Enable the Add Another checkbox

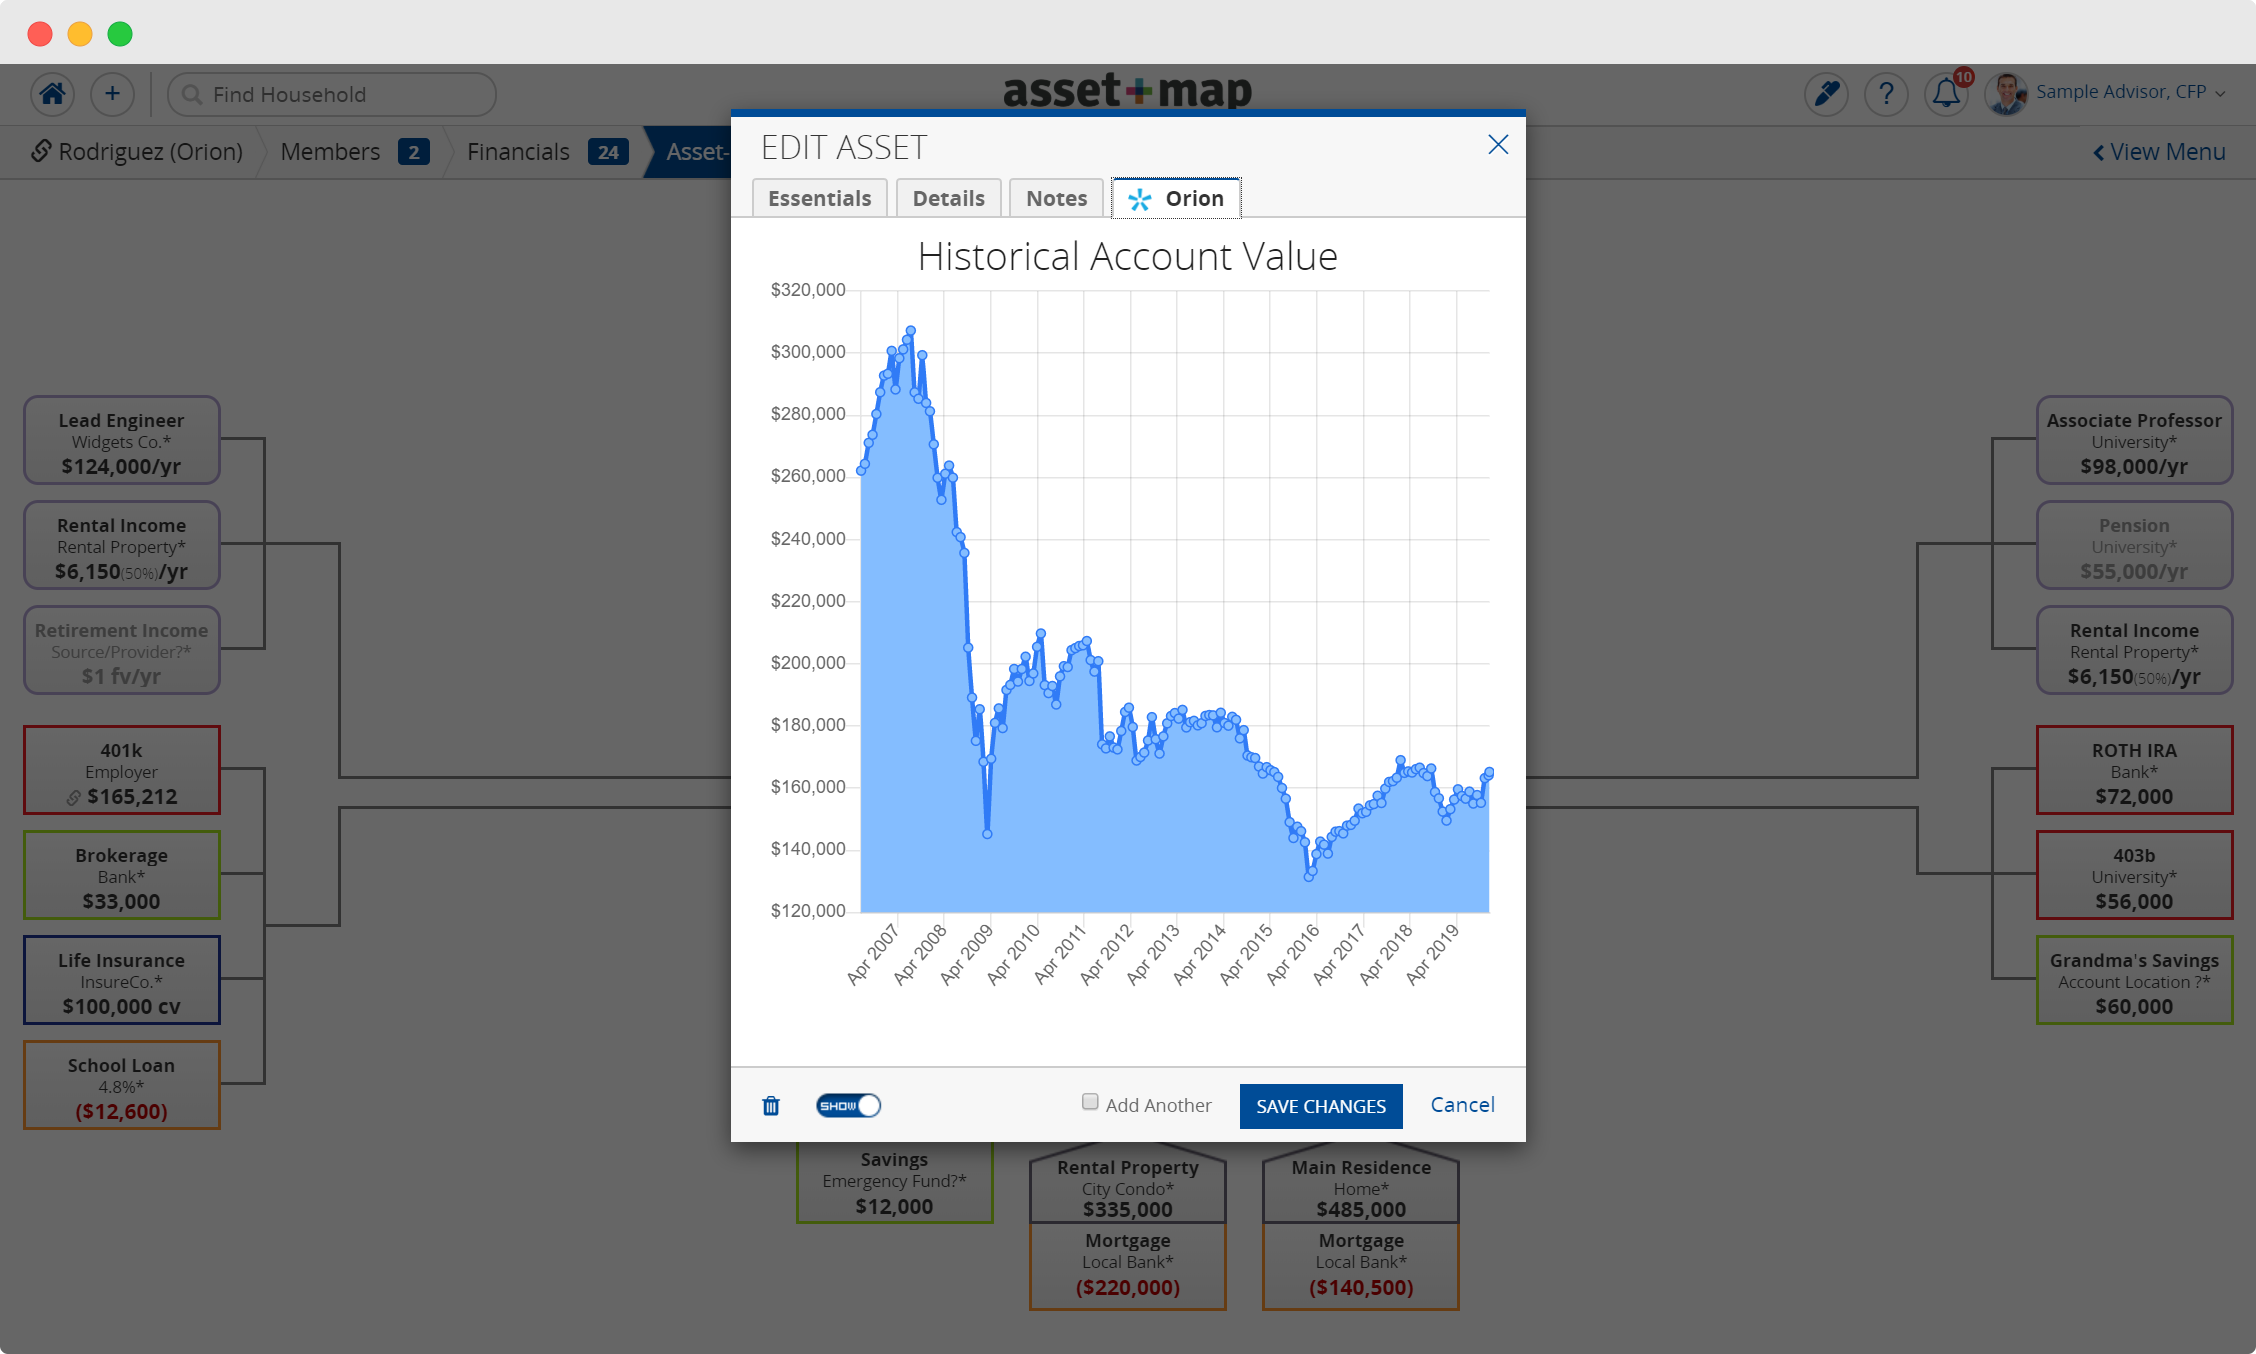pyautogui.click(x=1089, y=1101)
